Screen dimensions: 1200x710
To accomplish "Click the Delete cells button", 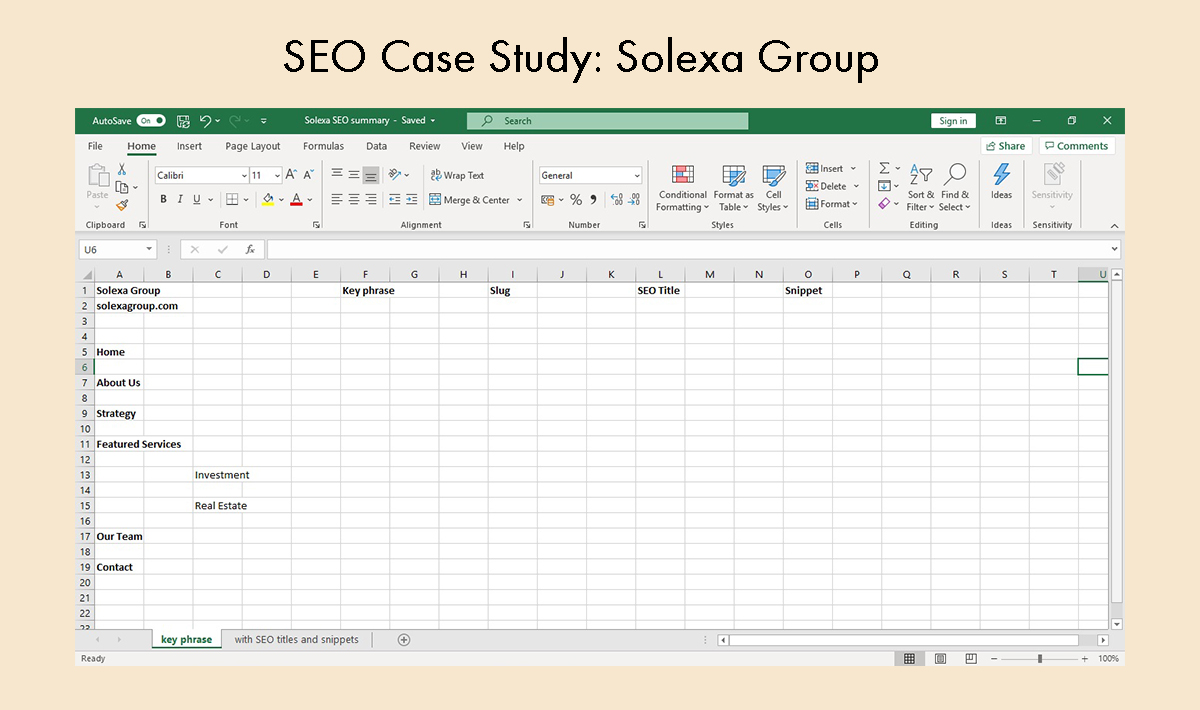I will pos(832,186).
